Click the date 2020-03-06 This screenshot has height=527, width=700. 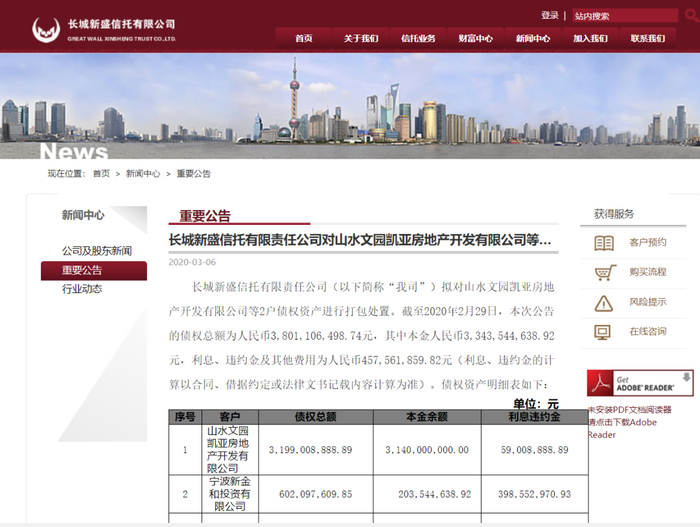tap(192, 262)
